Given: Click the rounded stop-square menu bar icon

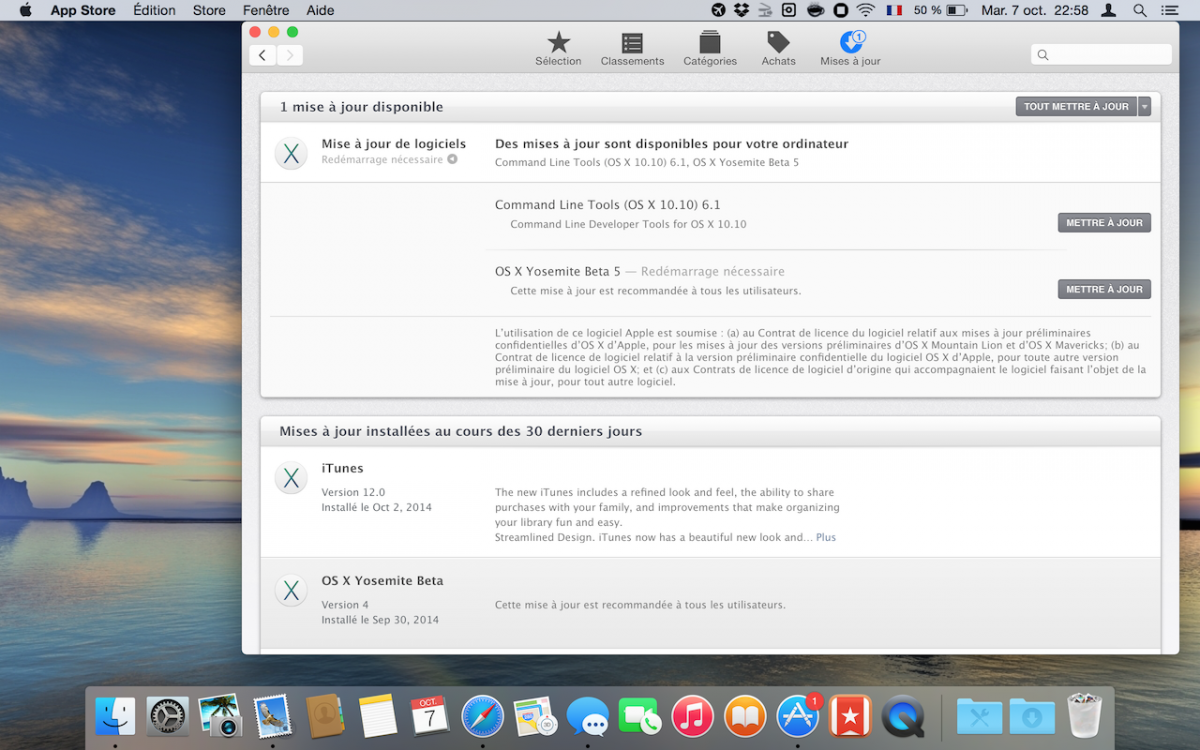Looking at the screenshot, I should point(840,10).
